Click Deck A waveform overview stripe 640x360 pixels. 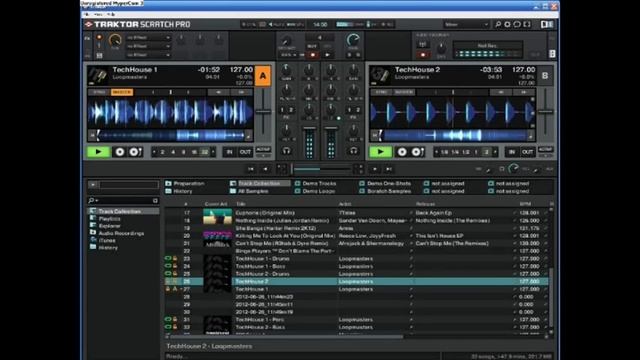pos(170,135)
